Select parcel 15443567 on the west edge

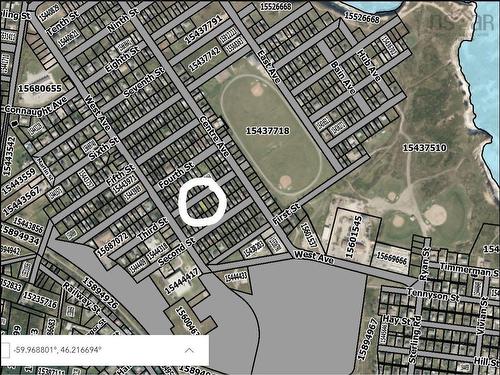(21, 201)
